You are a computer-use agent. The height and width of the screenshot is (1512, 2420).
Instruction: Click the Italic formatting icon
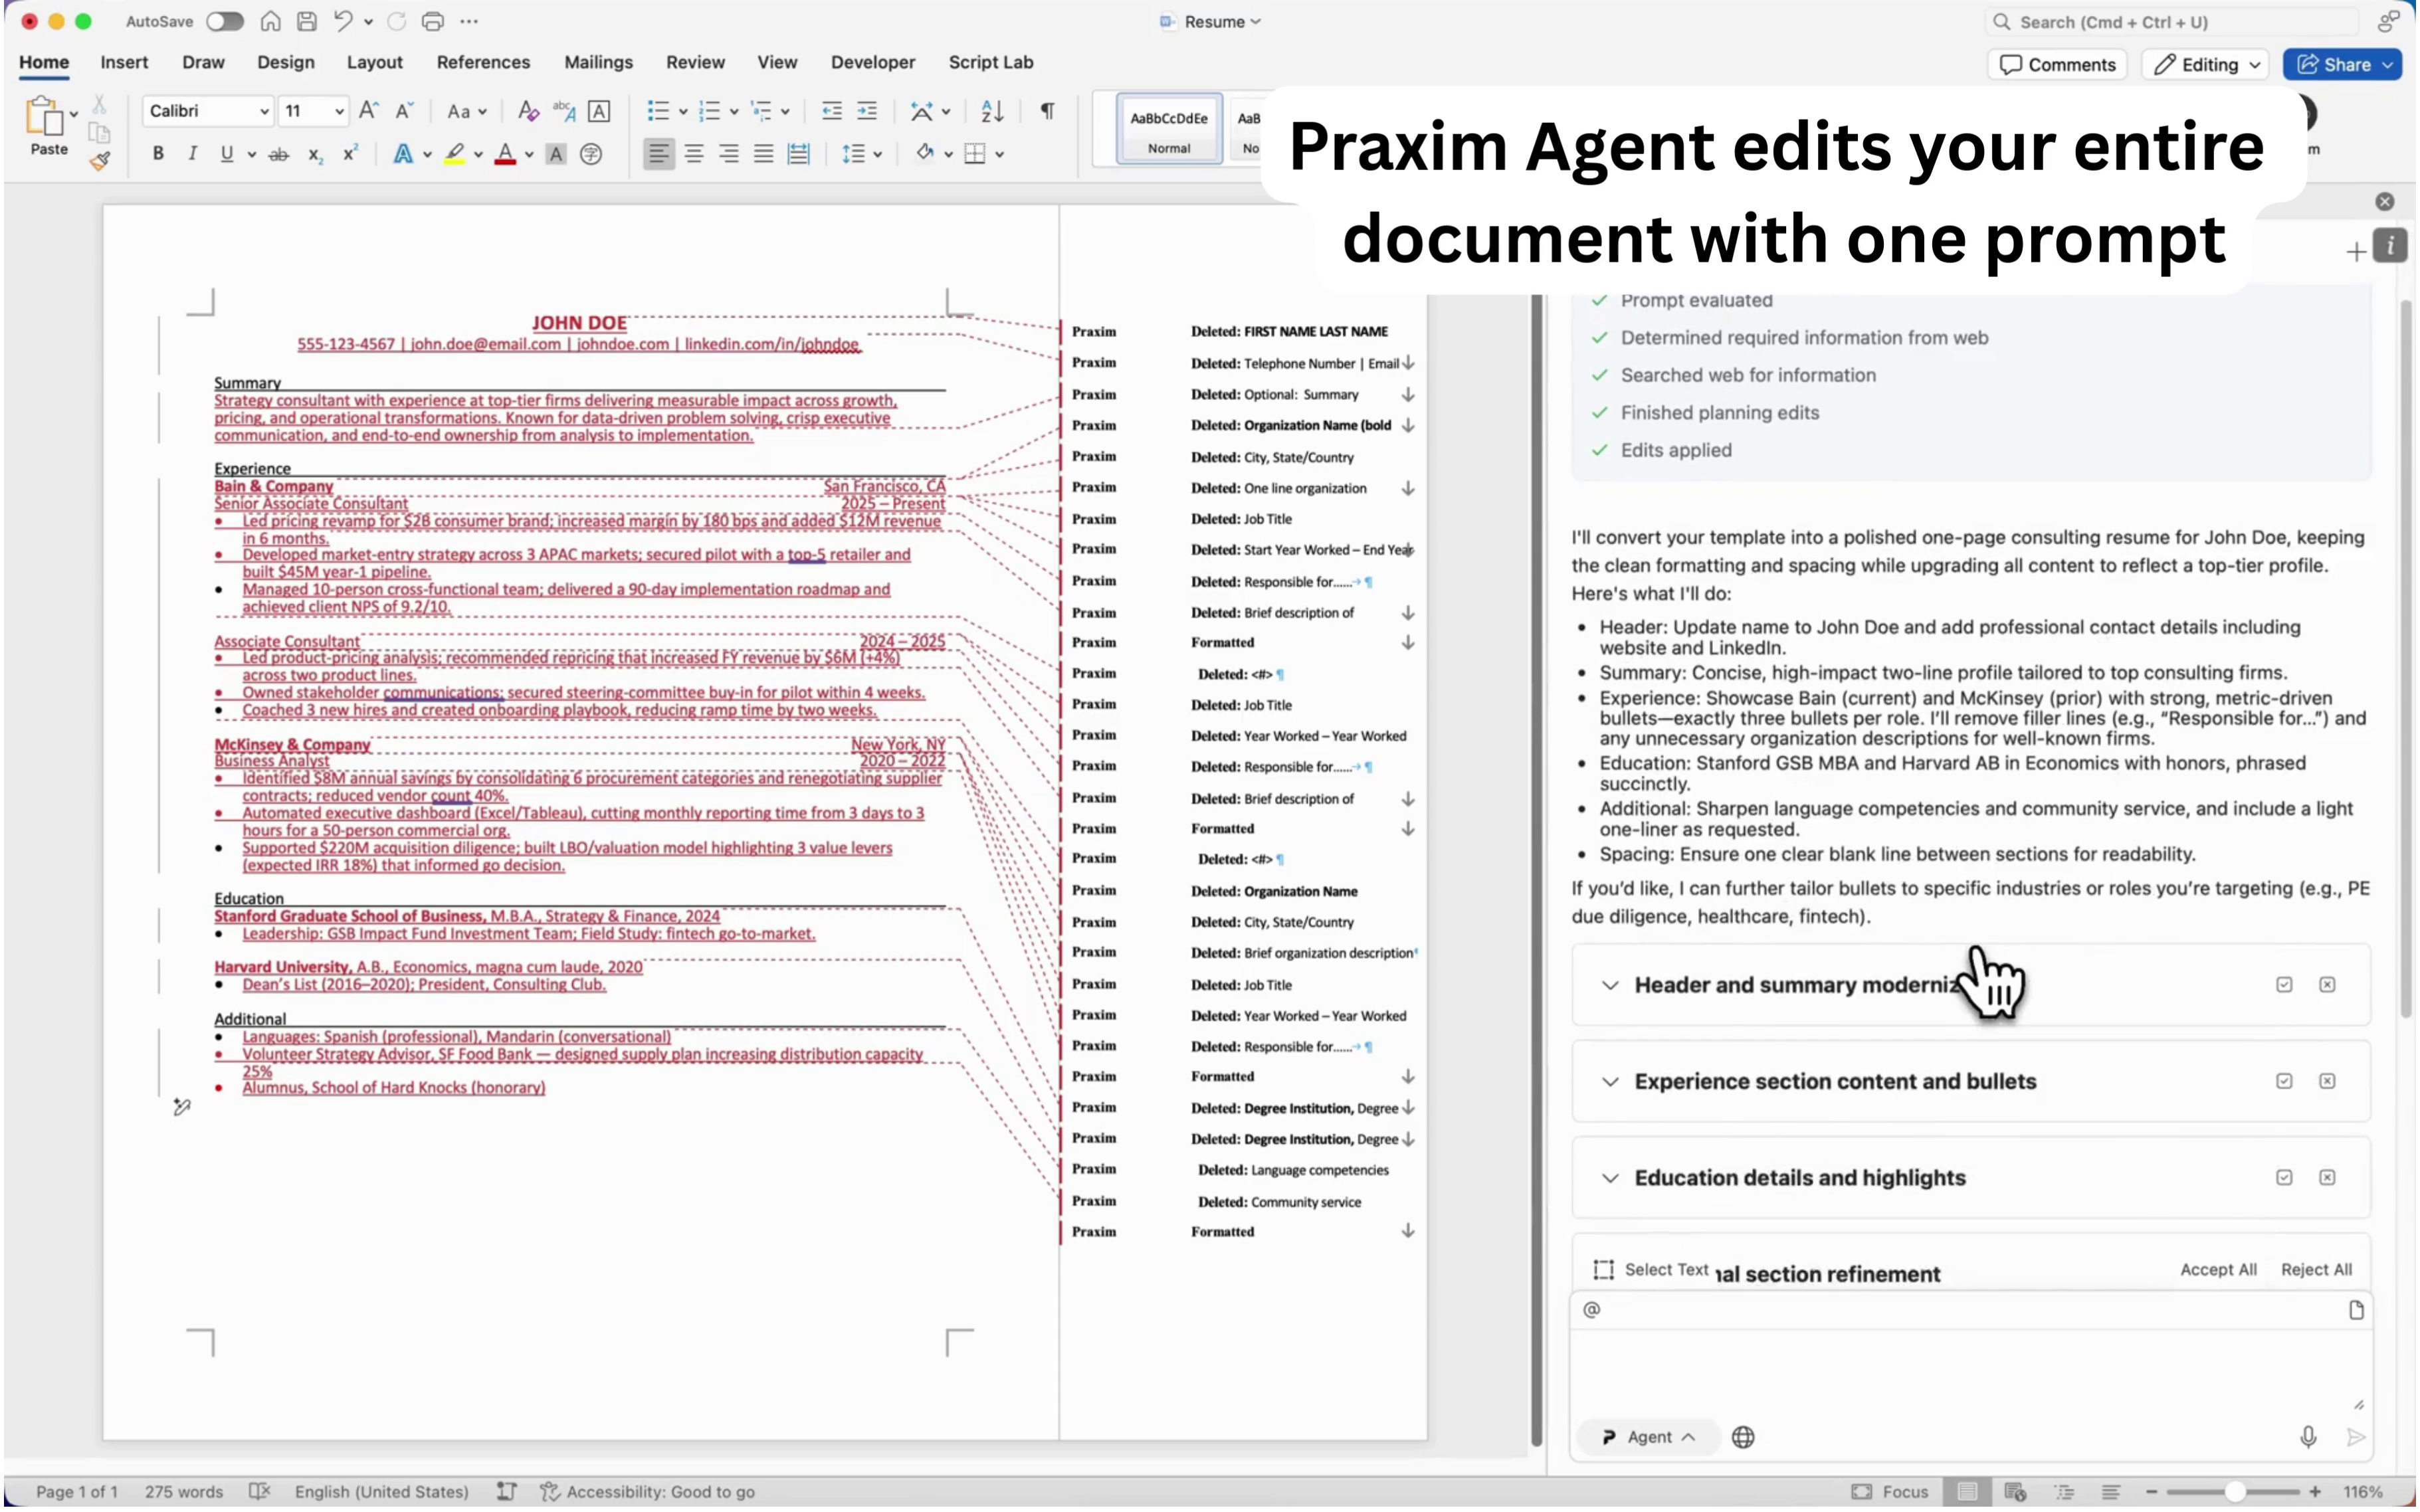coord(192,154)
